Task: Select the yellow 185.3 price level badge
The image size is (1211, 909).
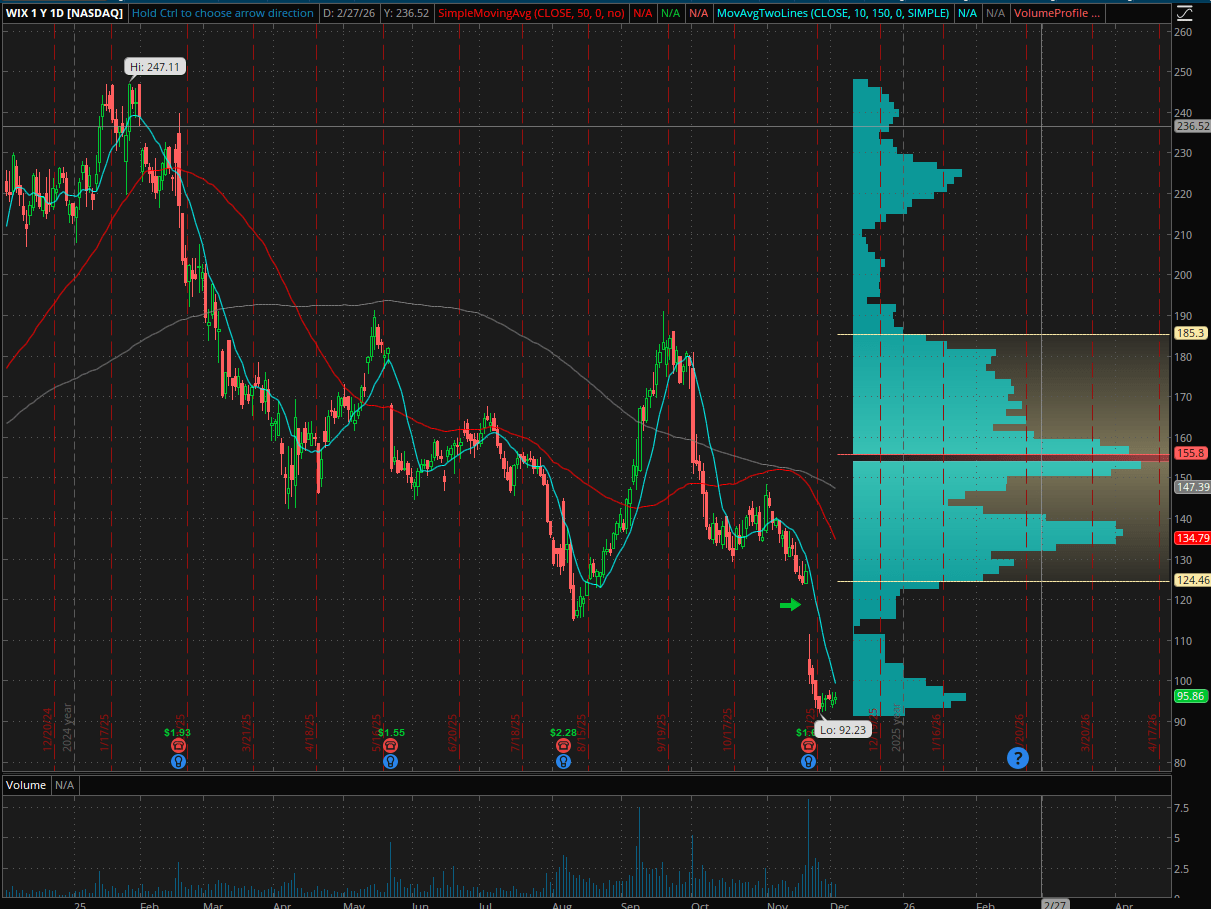Action: (1190, 333)
